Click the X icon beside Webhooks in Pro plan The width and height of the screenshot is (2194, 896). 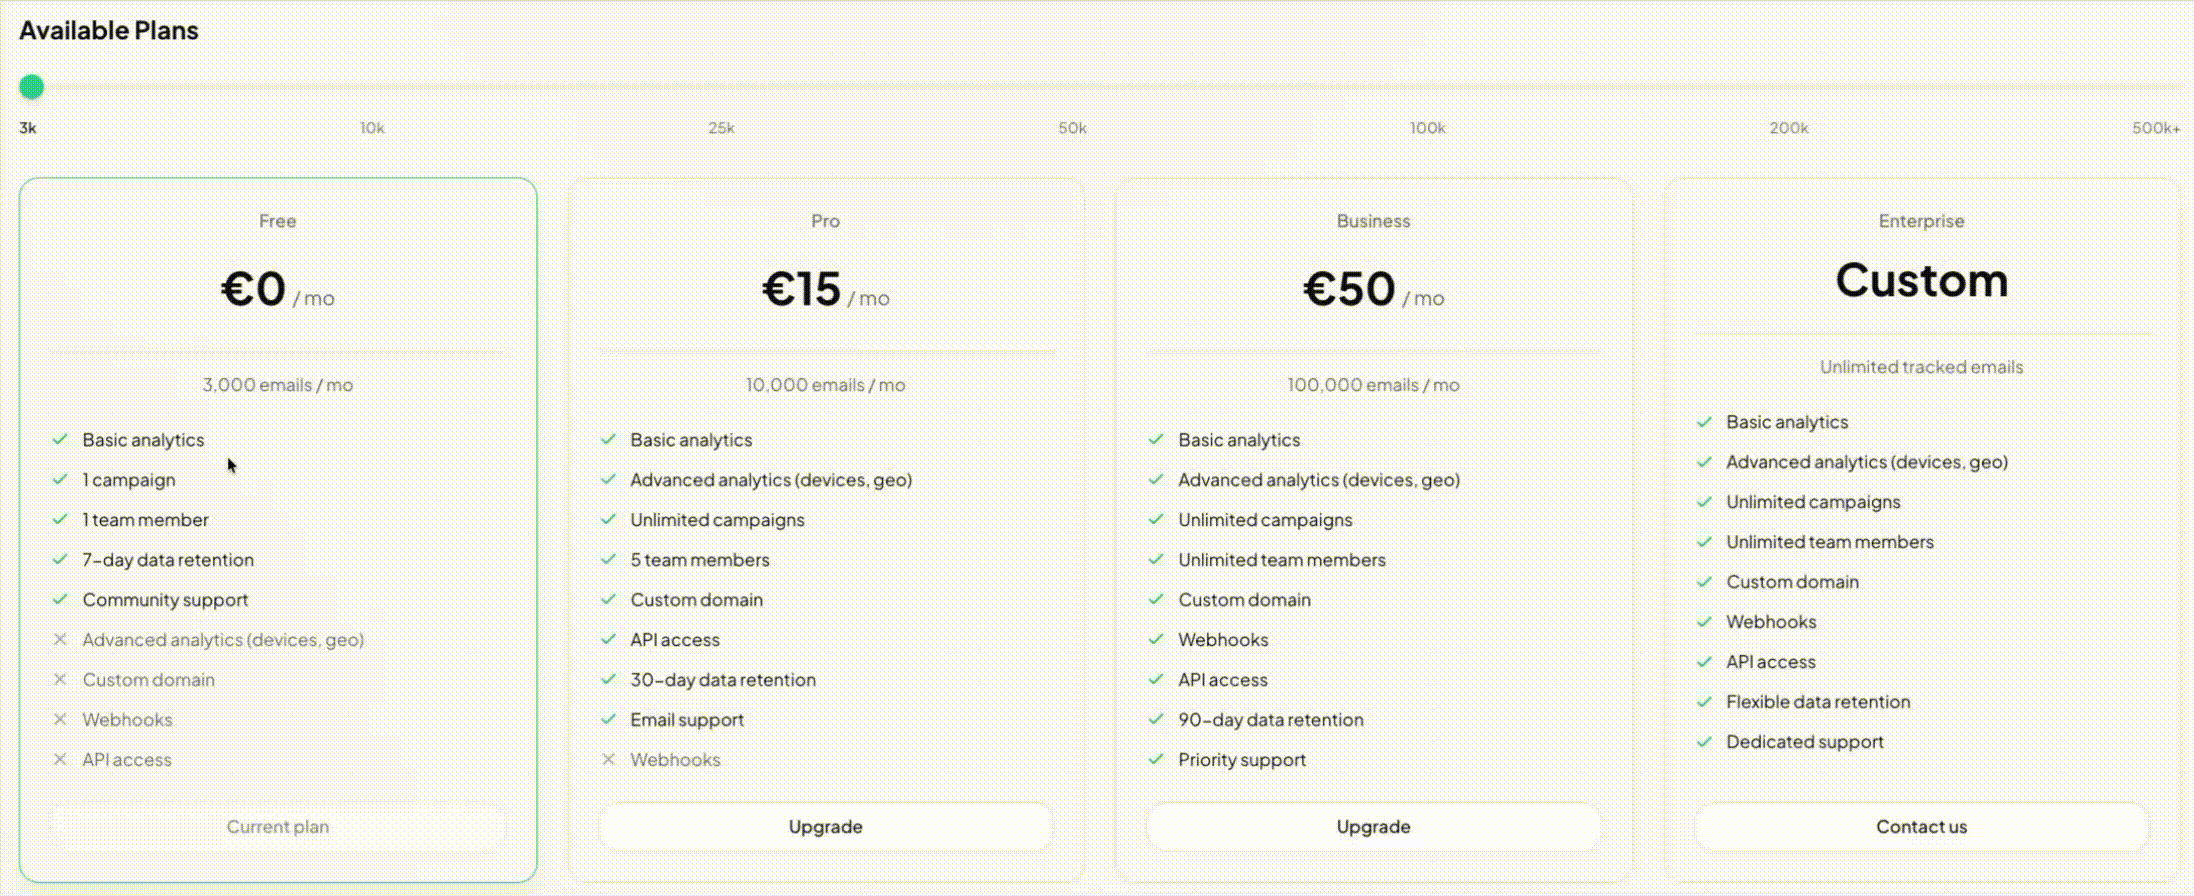pyautogui.click(x=608, y=759)
